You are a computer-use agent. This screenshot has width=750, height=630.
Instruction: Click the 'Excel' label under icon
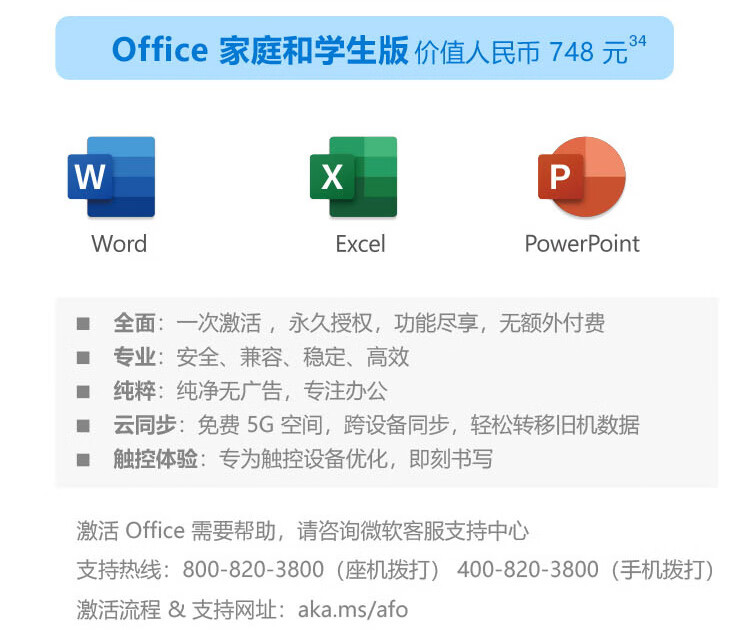[360, 244]
